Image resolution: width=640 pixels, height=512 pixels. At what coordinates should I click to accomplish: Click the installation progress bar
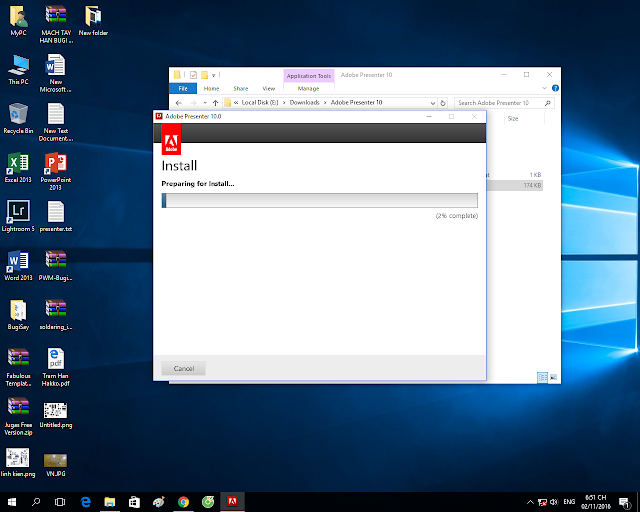pyautogui.click(x=320, y=200)
